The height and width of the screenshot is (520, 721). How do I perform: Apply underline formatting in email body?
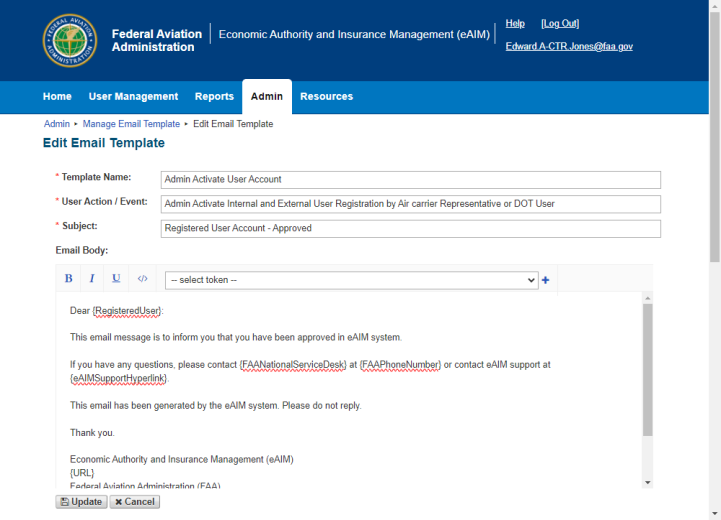[x=116, y=279]
